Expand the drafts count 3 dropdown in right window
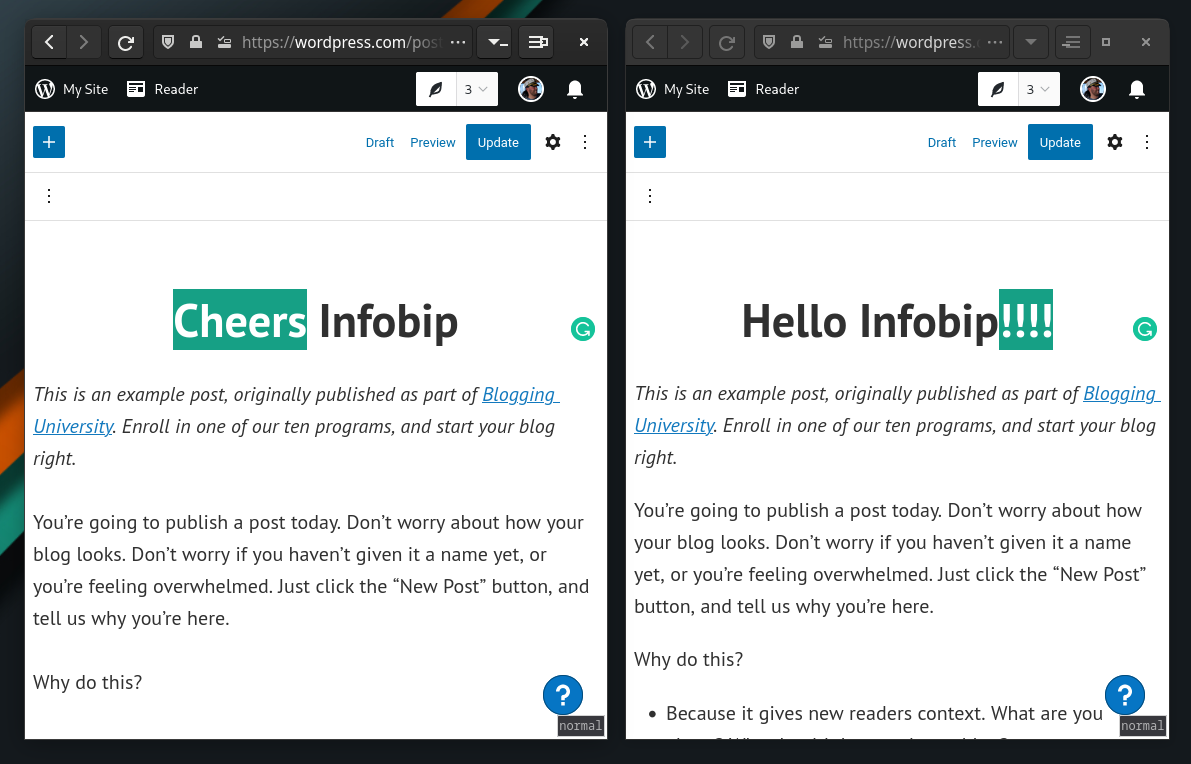Viewport: 1191px width, 764px height. (1039, 90)
